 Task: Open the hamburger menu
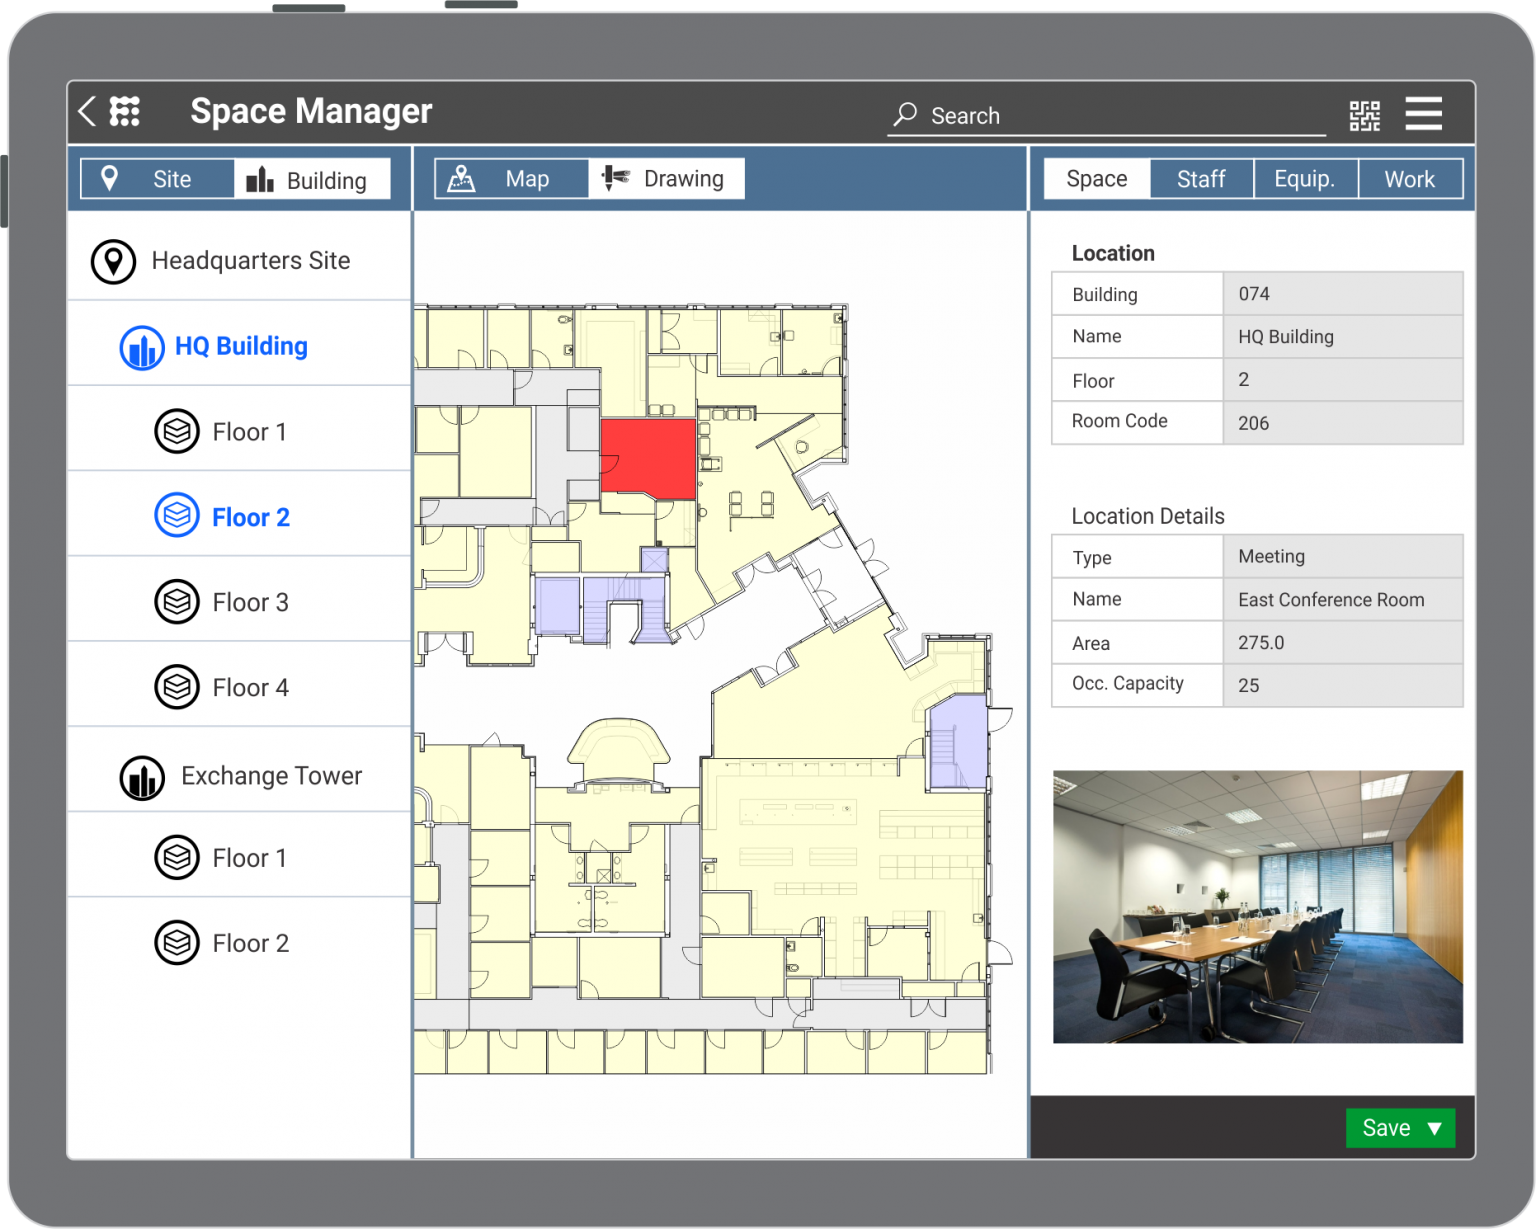[1423, 113]
